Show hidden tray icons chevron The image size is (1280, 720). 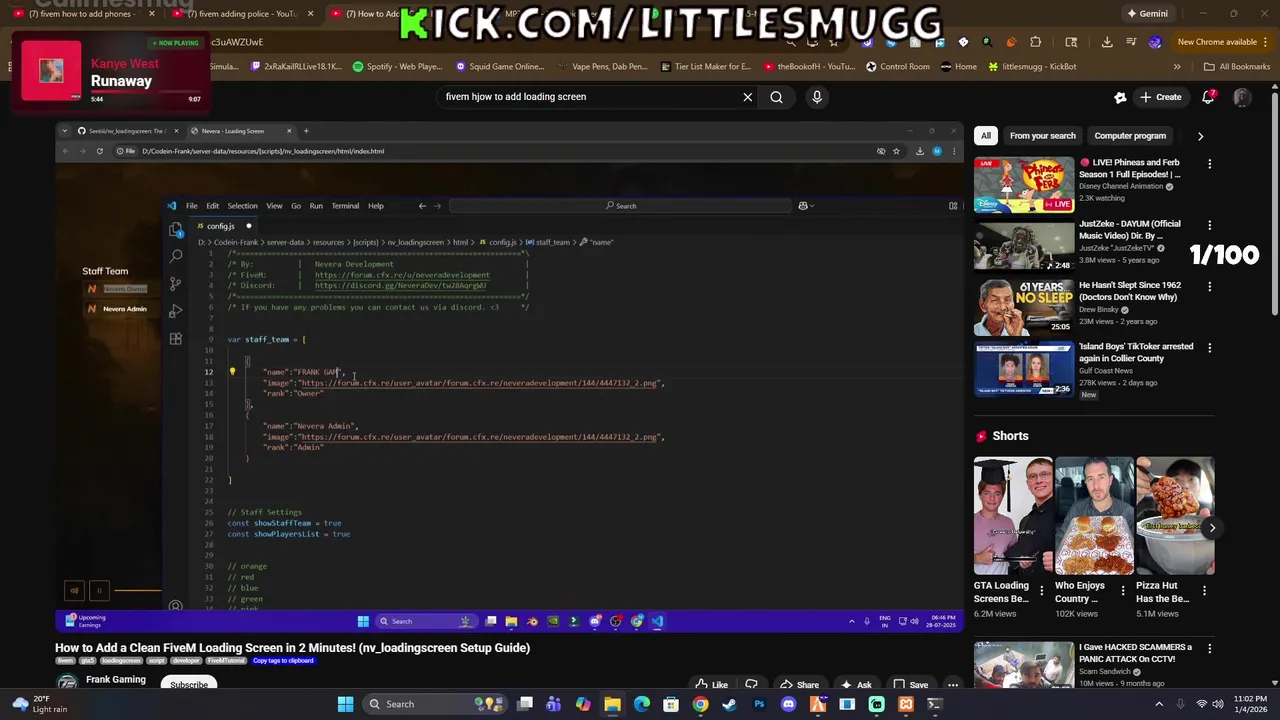click(1159, 704)
